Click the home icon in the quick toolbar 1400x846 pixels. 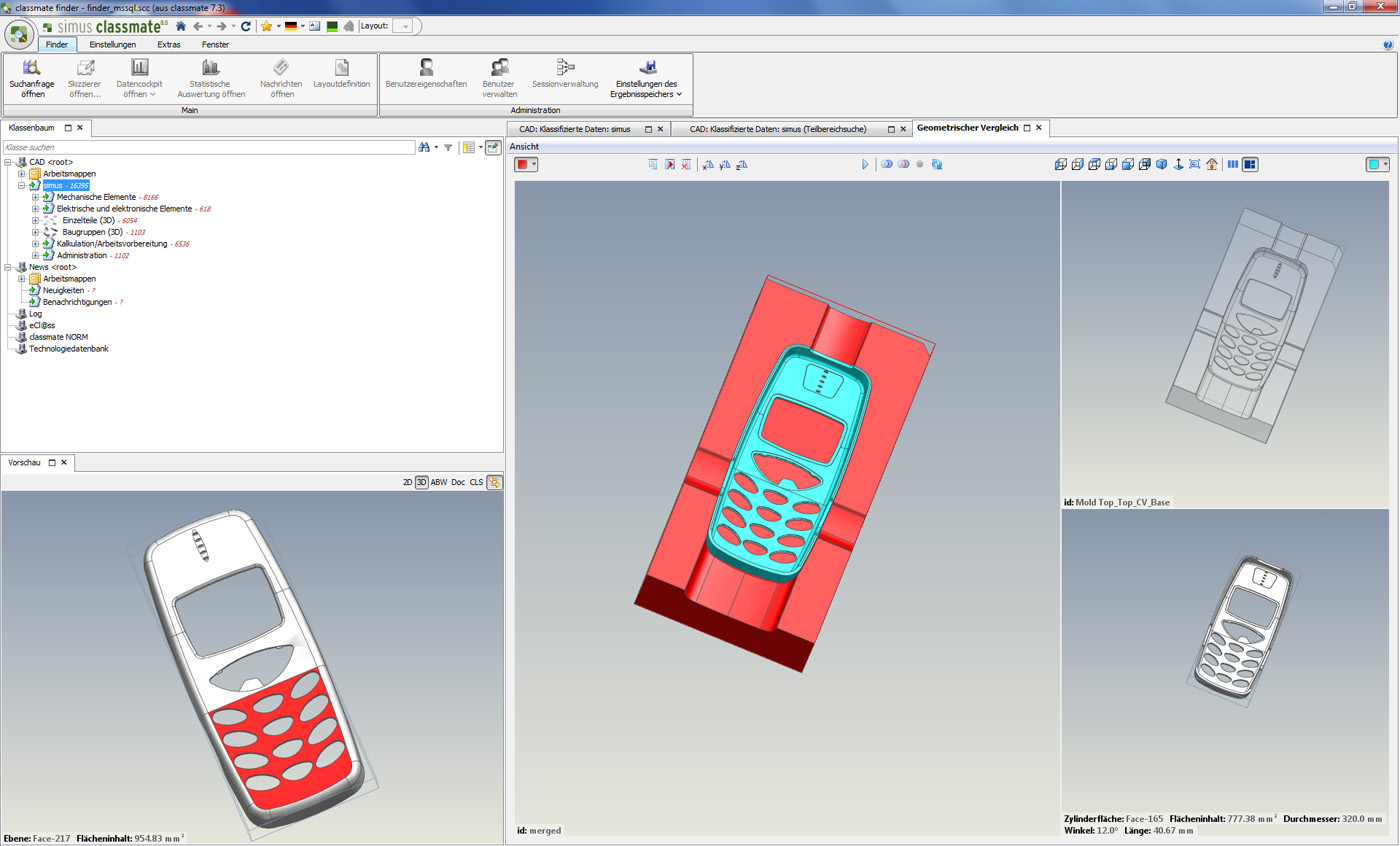point(181,26)
